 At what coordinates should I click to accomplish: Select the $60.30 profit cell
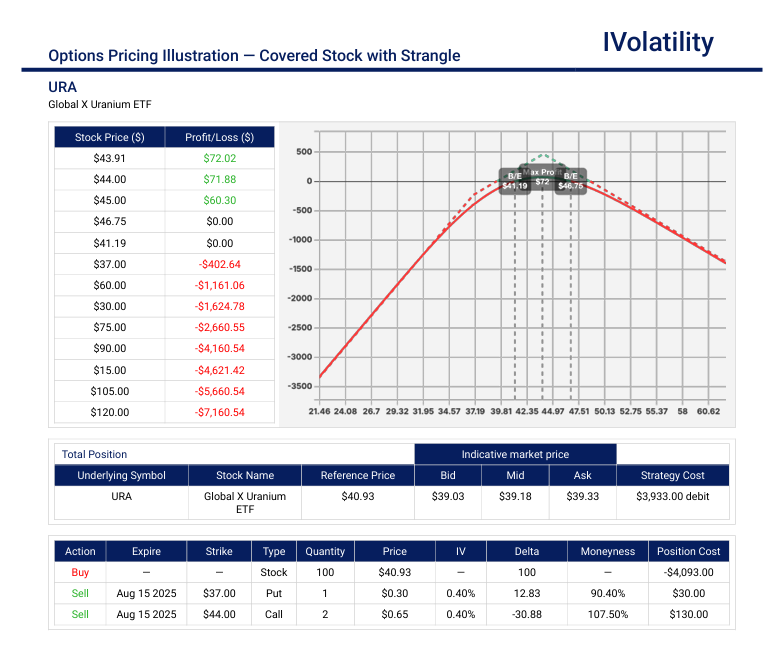(220, 200)
